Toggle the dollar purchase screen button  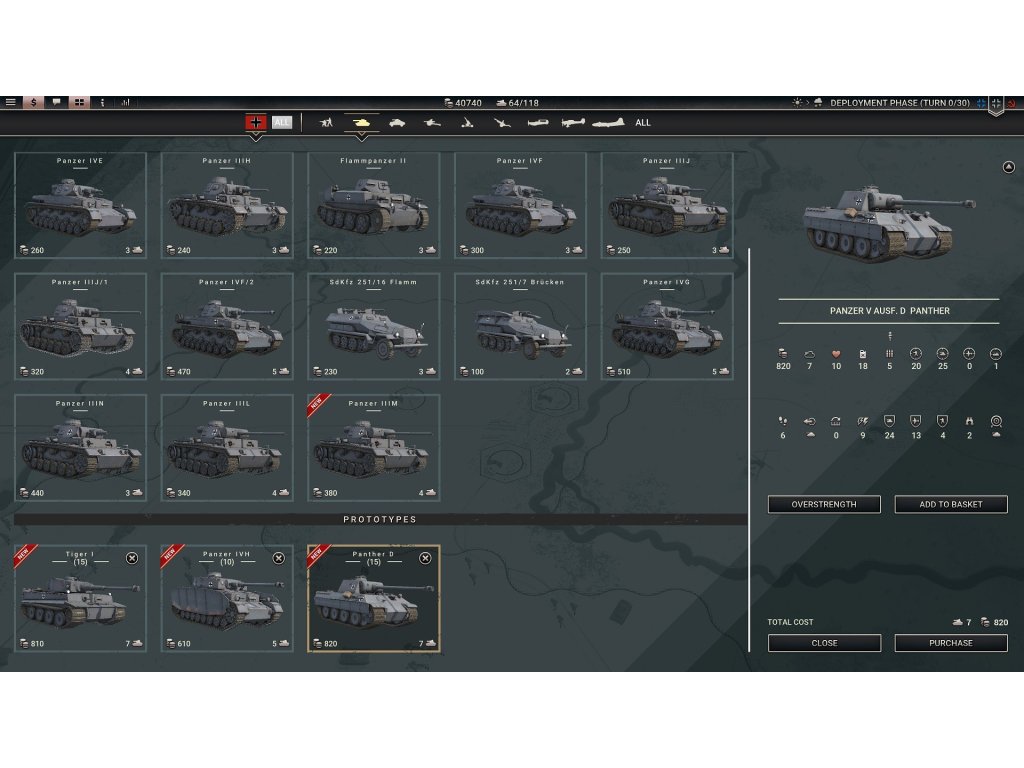34,102
